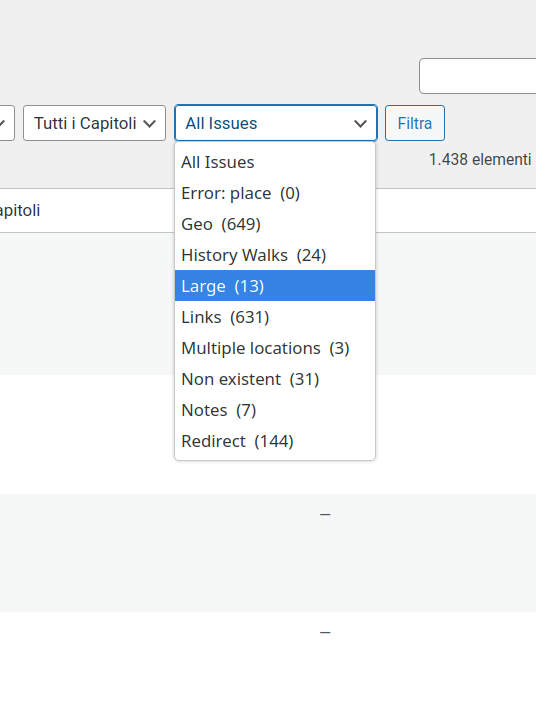This screenshot has width=536, height=713.
Task: Select the highlighted 'Large (13)' option
Action: click(275, 286)
